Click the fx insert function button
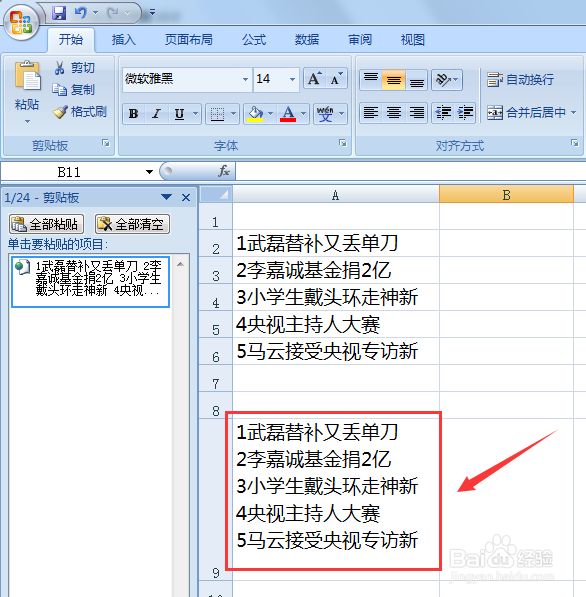The width and height of the screenshot is (586, 597). click(x=224, y=171)
